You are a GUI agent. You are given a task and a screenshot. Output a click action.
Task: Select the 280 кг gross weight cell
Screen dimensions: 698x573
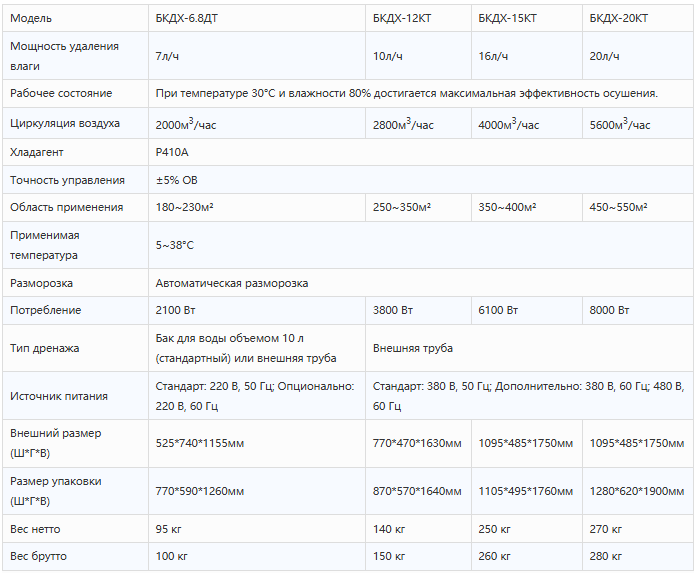click(637, 556)
